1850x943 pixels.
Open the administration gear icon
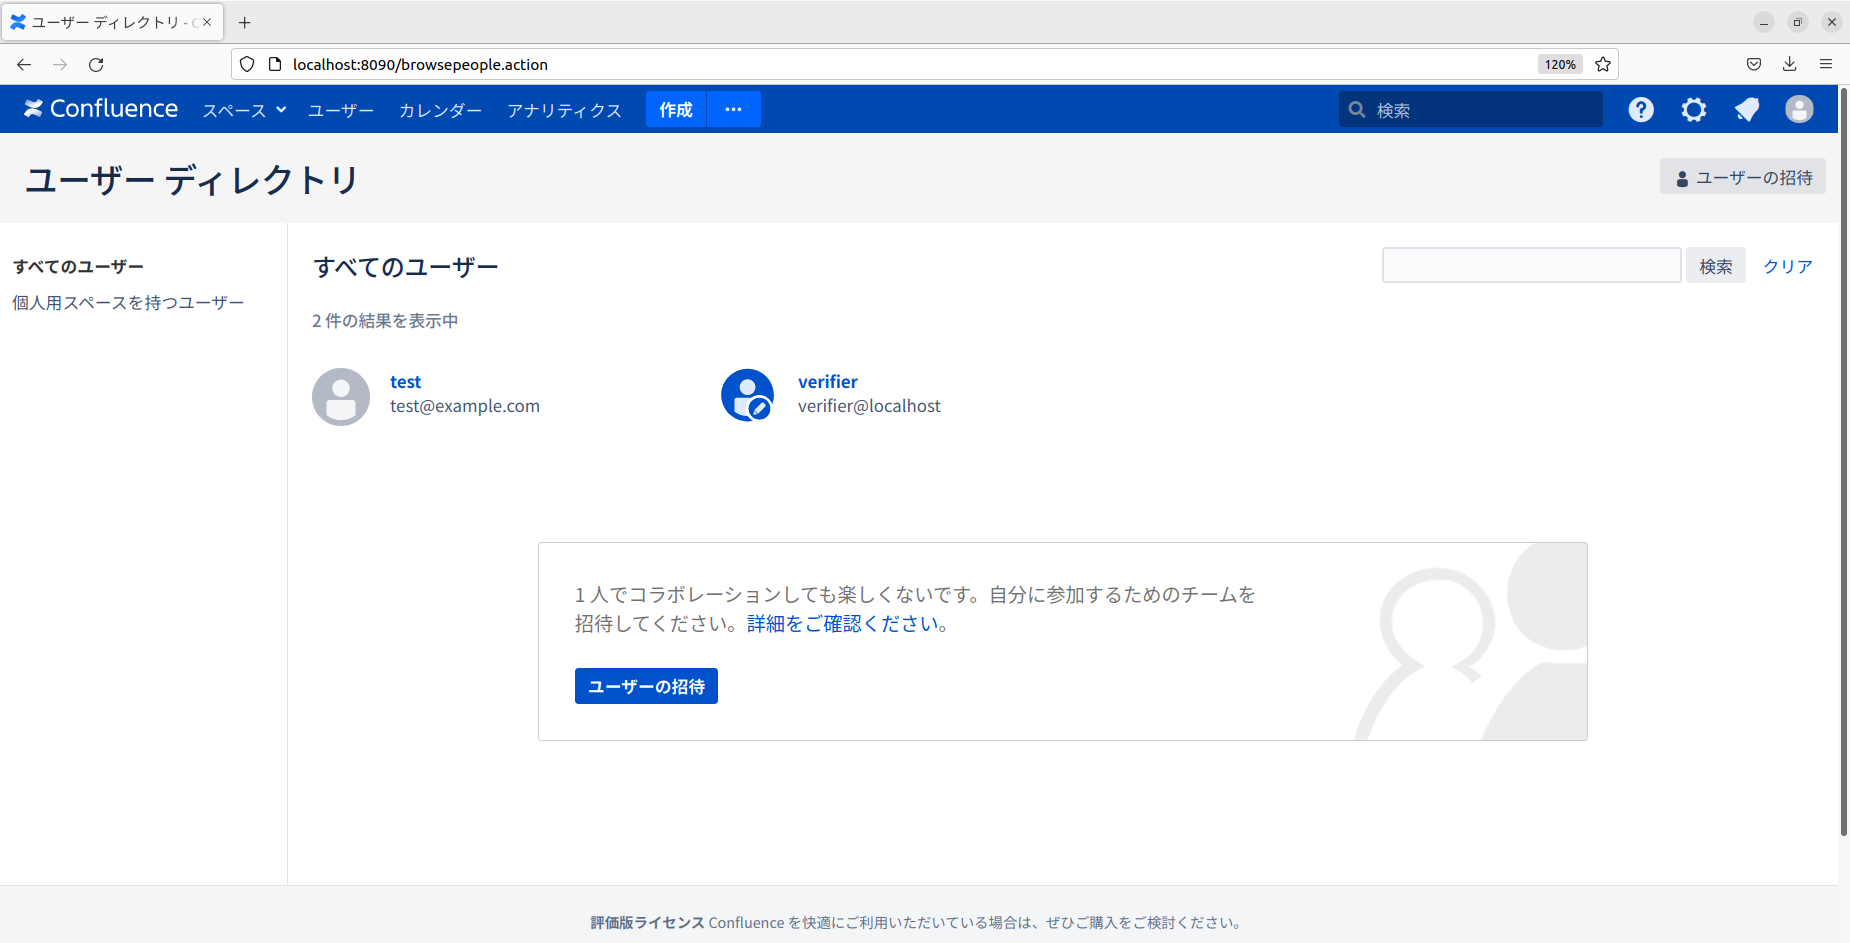tap(1693, 109)
